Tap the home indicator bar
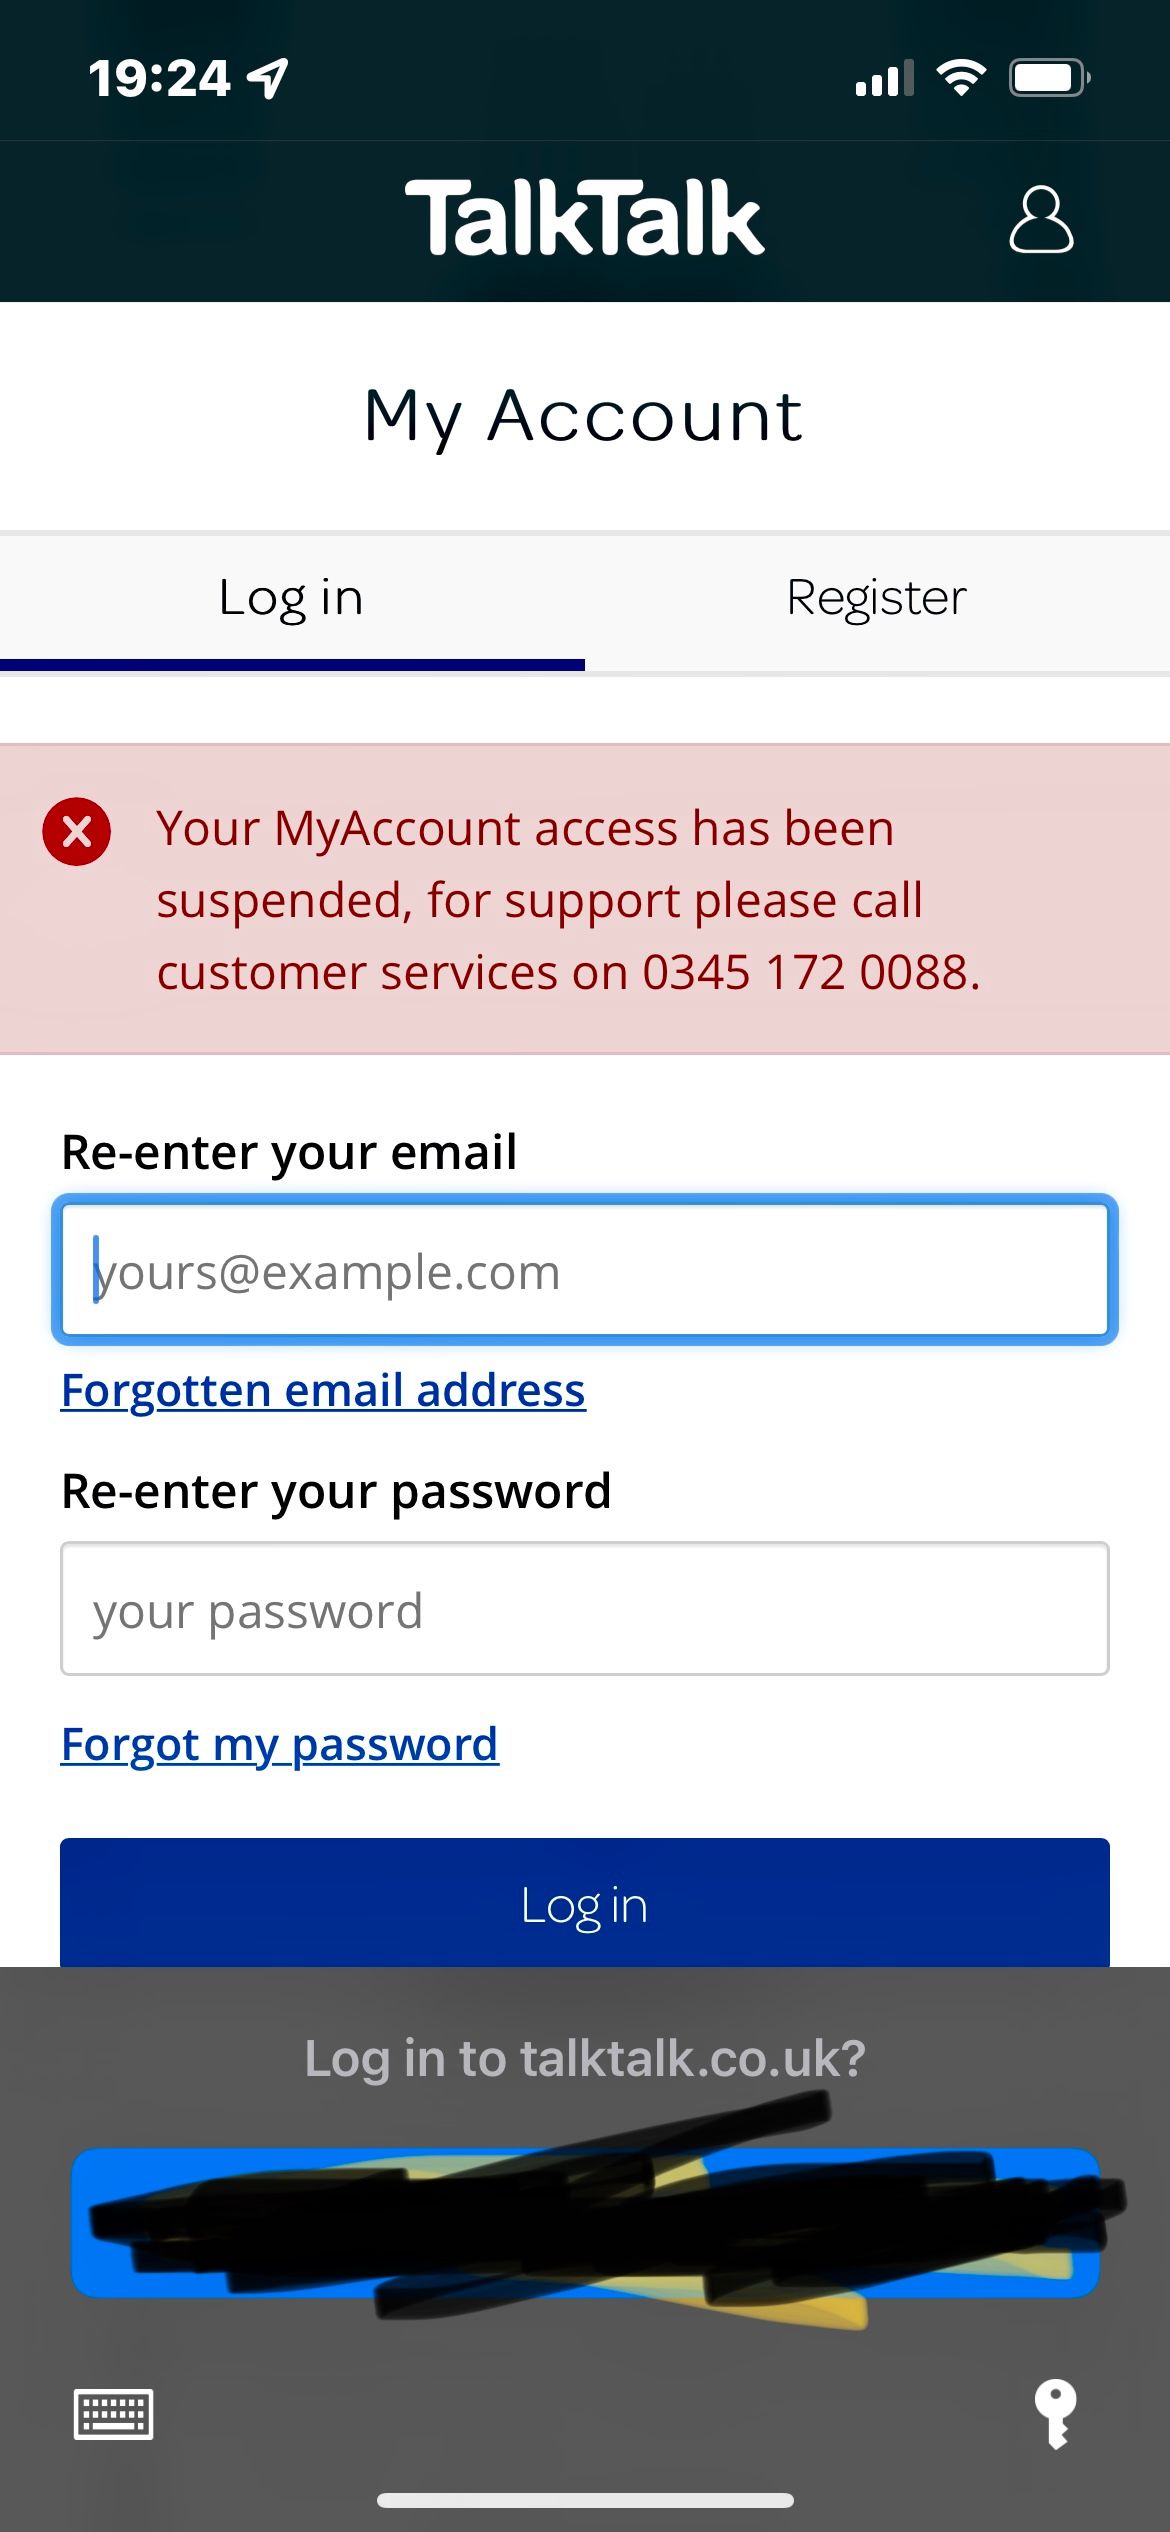The image size is (1170, 2532). 585,2500
